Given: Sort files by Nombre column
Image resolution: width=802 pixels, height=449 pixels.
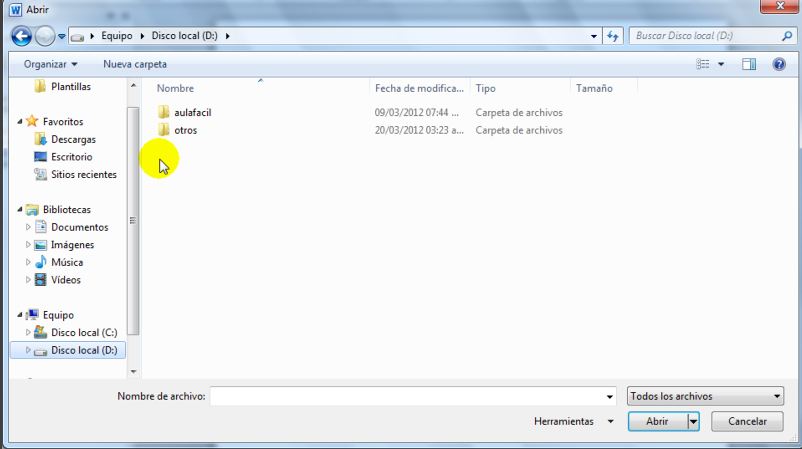Looking at the screenshot, I should (x=175, y=88).
